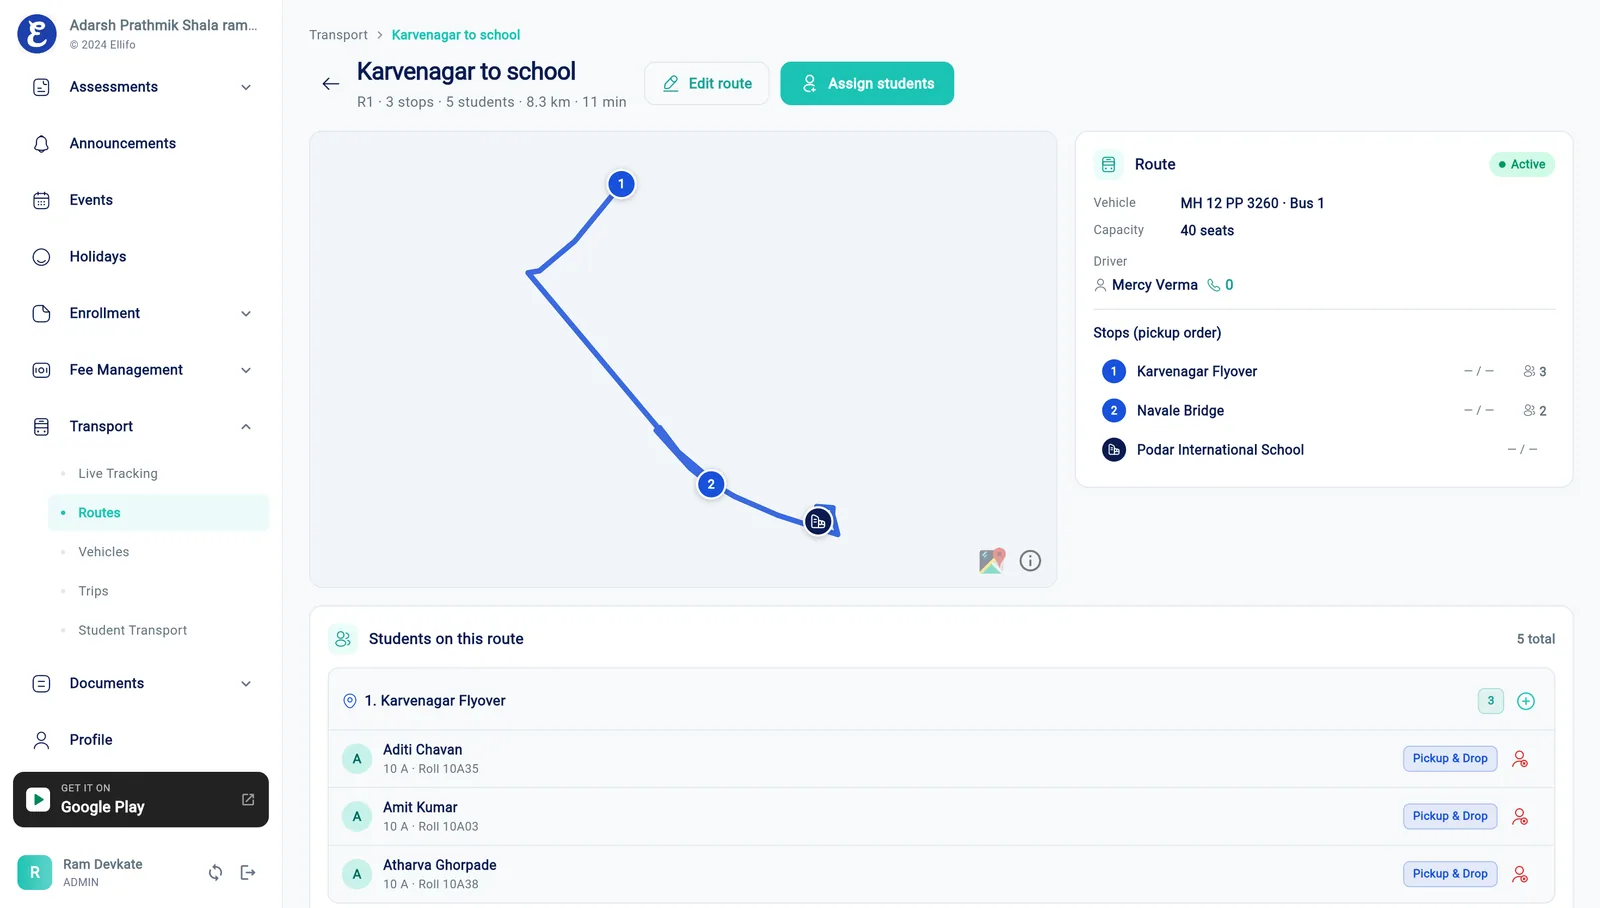Select Routes submenu item
The image size is (1600, 908).
(x=159, y=513)
